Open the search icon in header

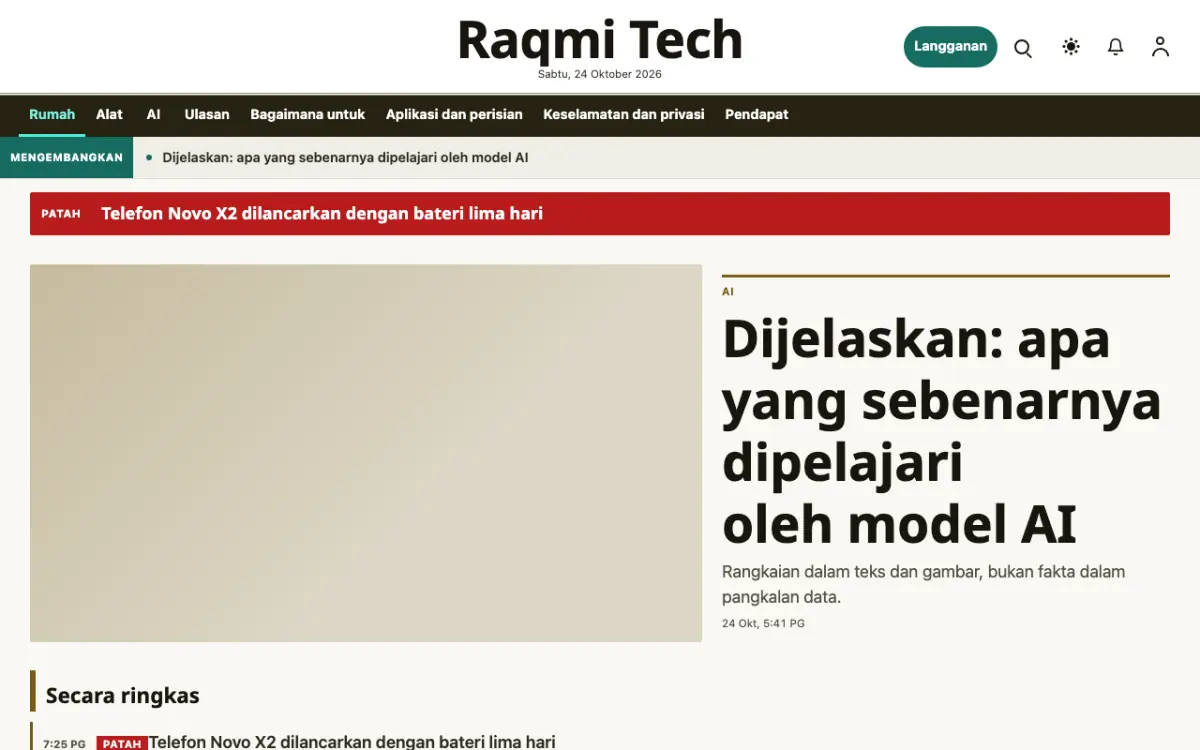tap(1023, 47)
